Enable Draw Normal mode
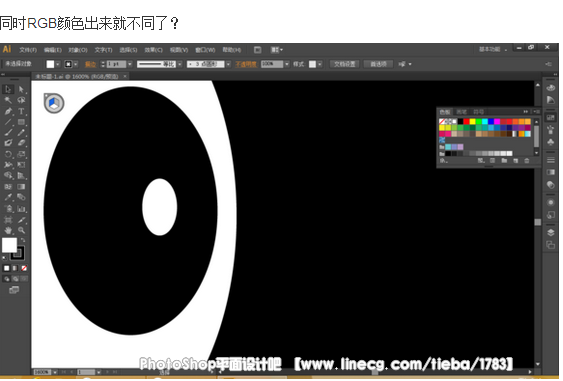The width and height of the screenshot is (563, 381). 6,279
